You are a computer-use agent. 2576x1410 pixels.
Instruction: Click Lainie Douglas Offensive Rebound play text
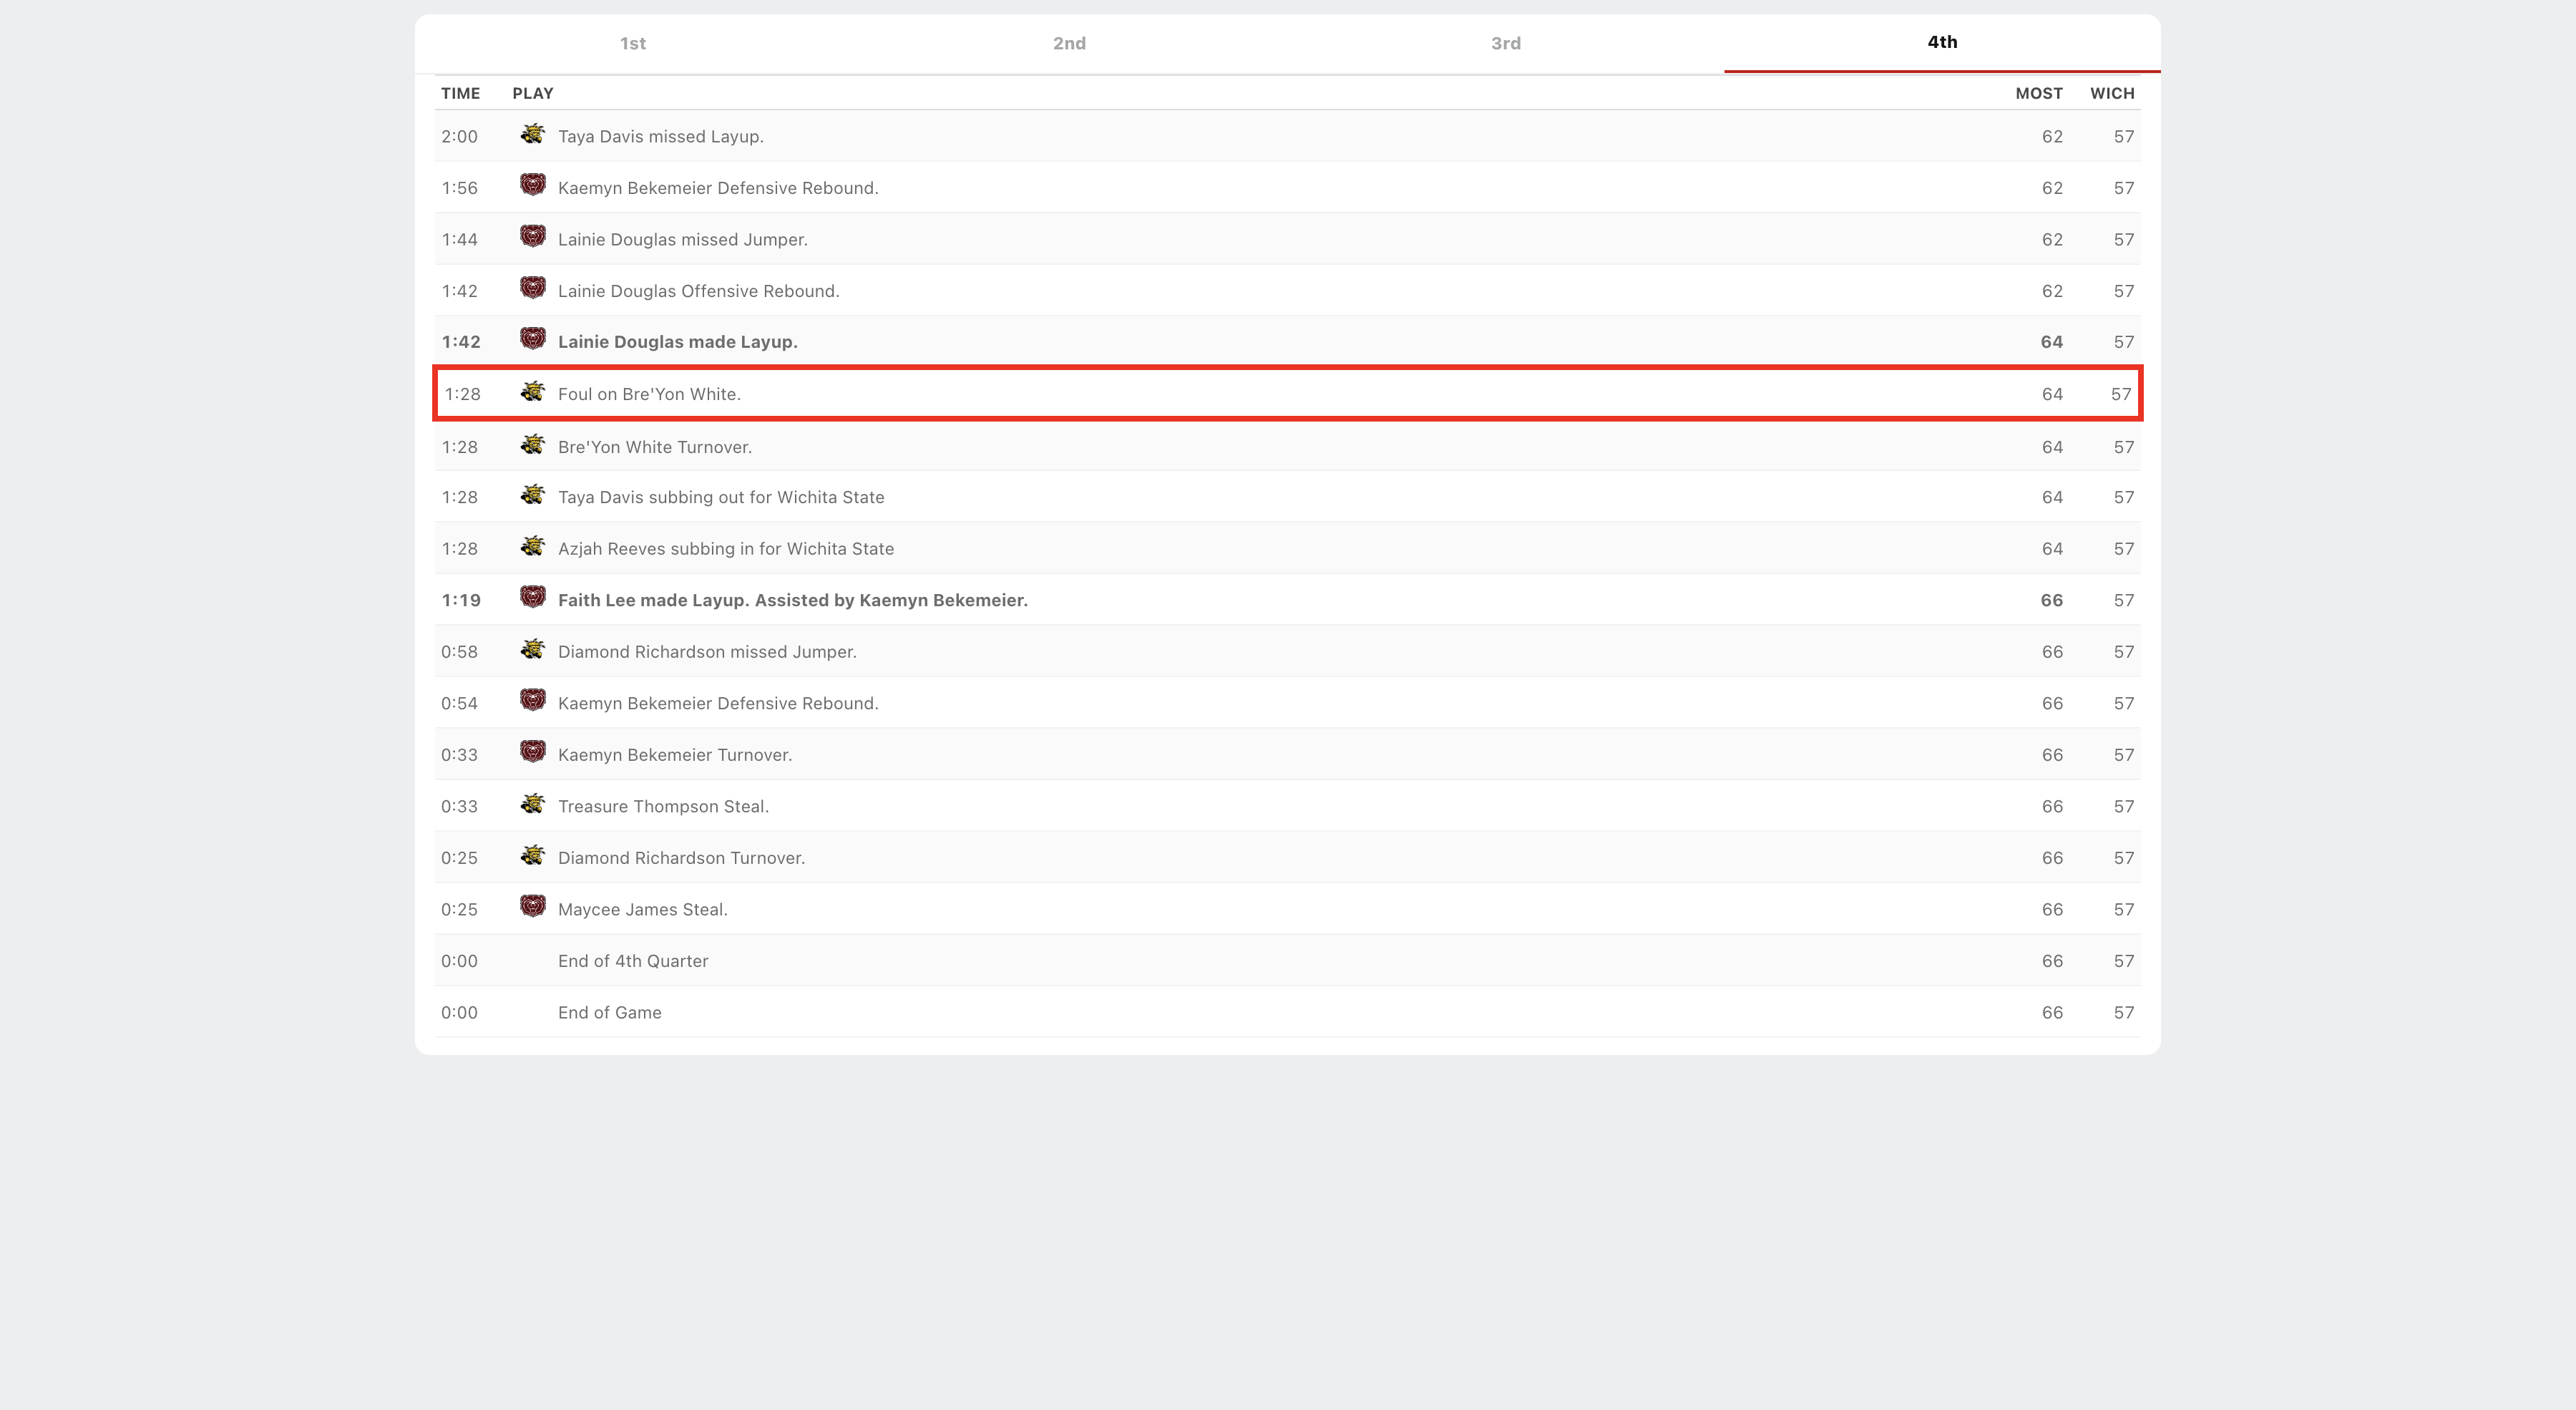[x=698, y=291]
